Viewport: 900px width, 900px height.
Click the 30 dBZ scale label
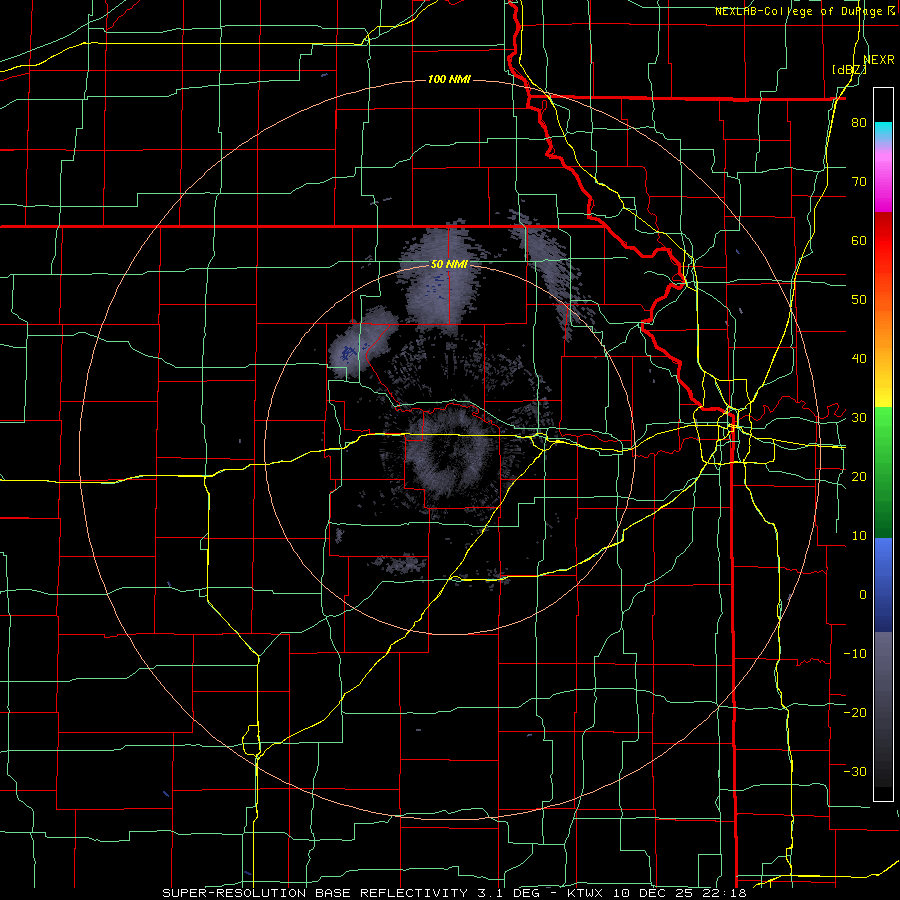coord(859,417)
